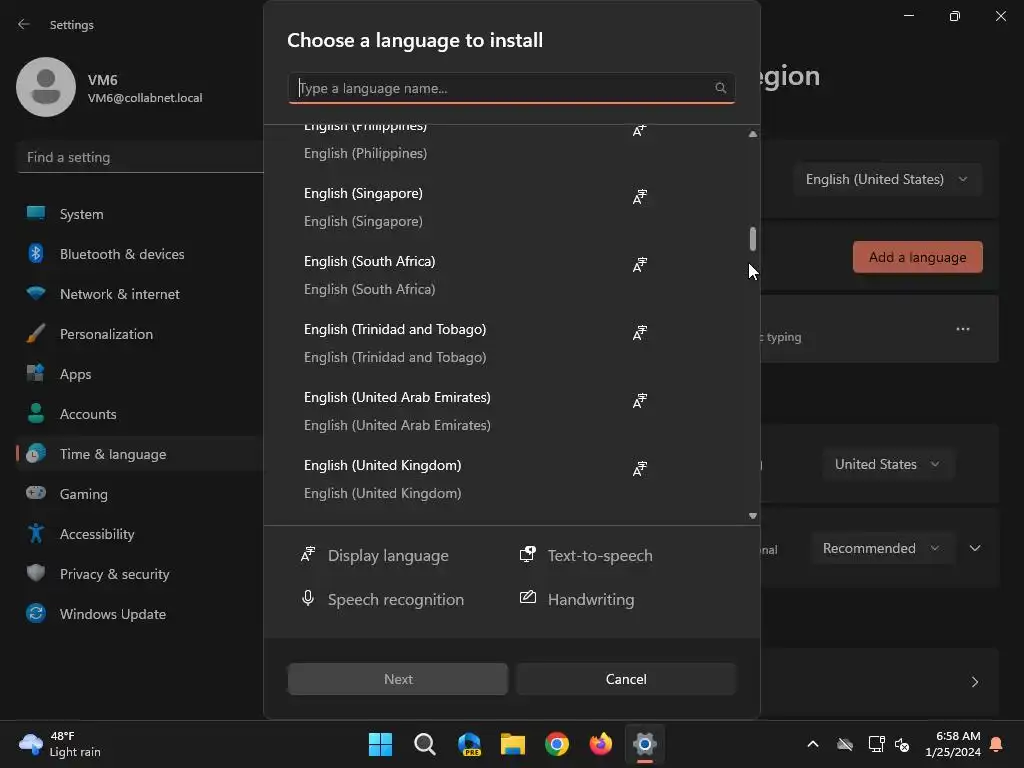The height and width of the screenshot is (768, 1024).
Task: Open File Explorer from taskbar
Action: (513, 744)
